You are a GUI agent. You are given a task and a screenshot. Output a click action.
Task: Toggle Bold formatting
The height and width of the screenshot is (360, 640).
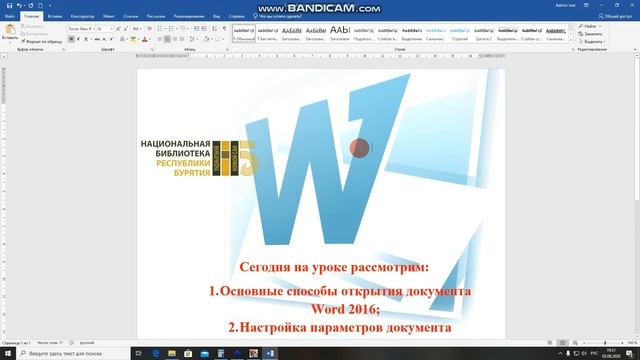pyautogui.click(x=71, y=39)
